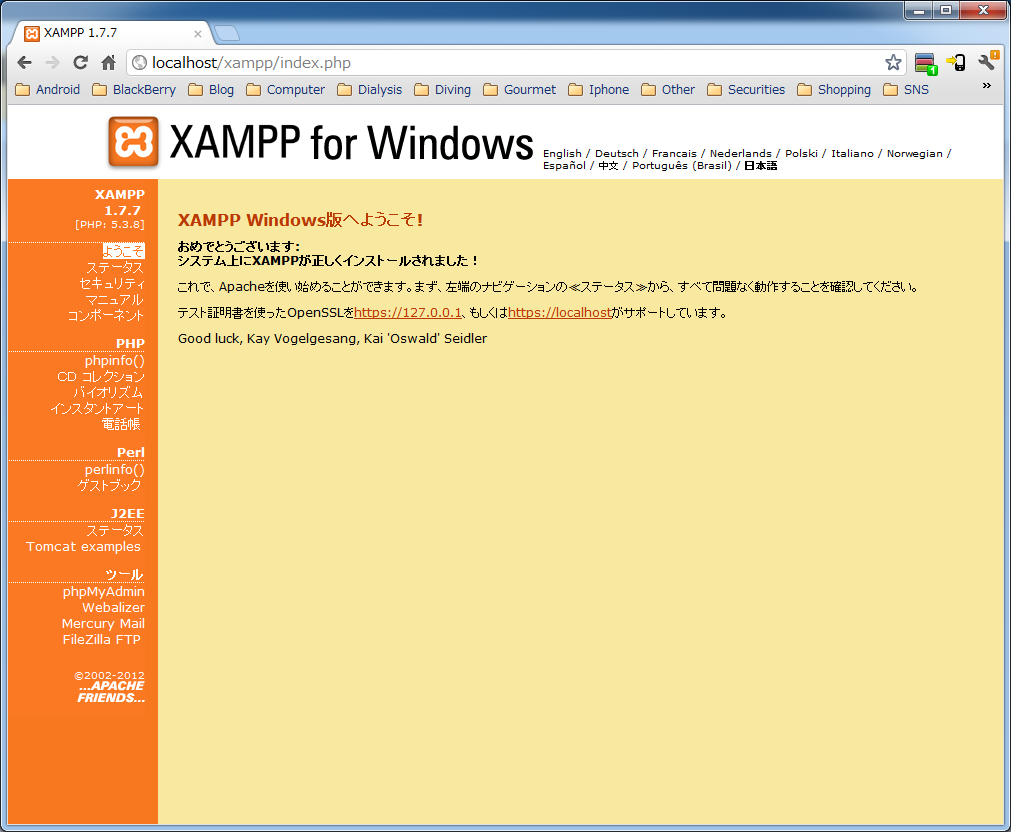Open the Android bookmarks folder
This screenshot has width=1011, height=832.
point(48,90)
